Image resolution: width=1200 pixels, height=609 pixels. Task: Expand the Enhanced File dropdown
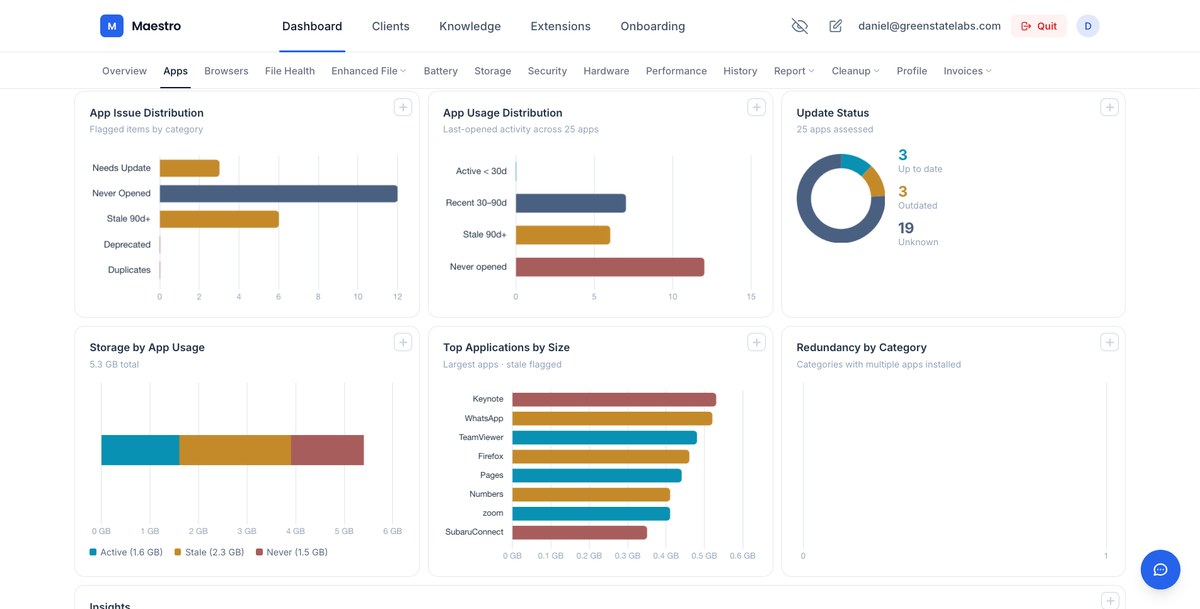[x=369, y=71]
